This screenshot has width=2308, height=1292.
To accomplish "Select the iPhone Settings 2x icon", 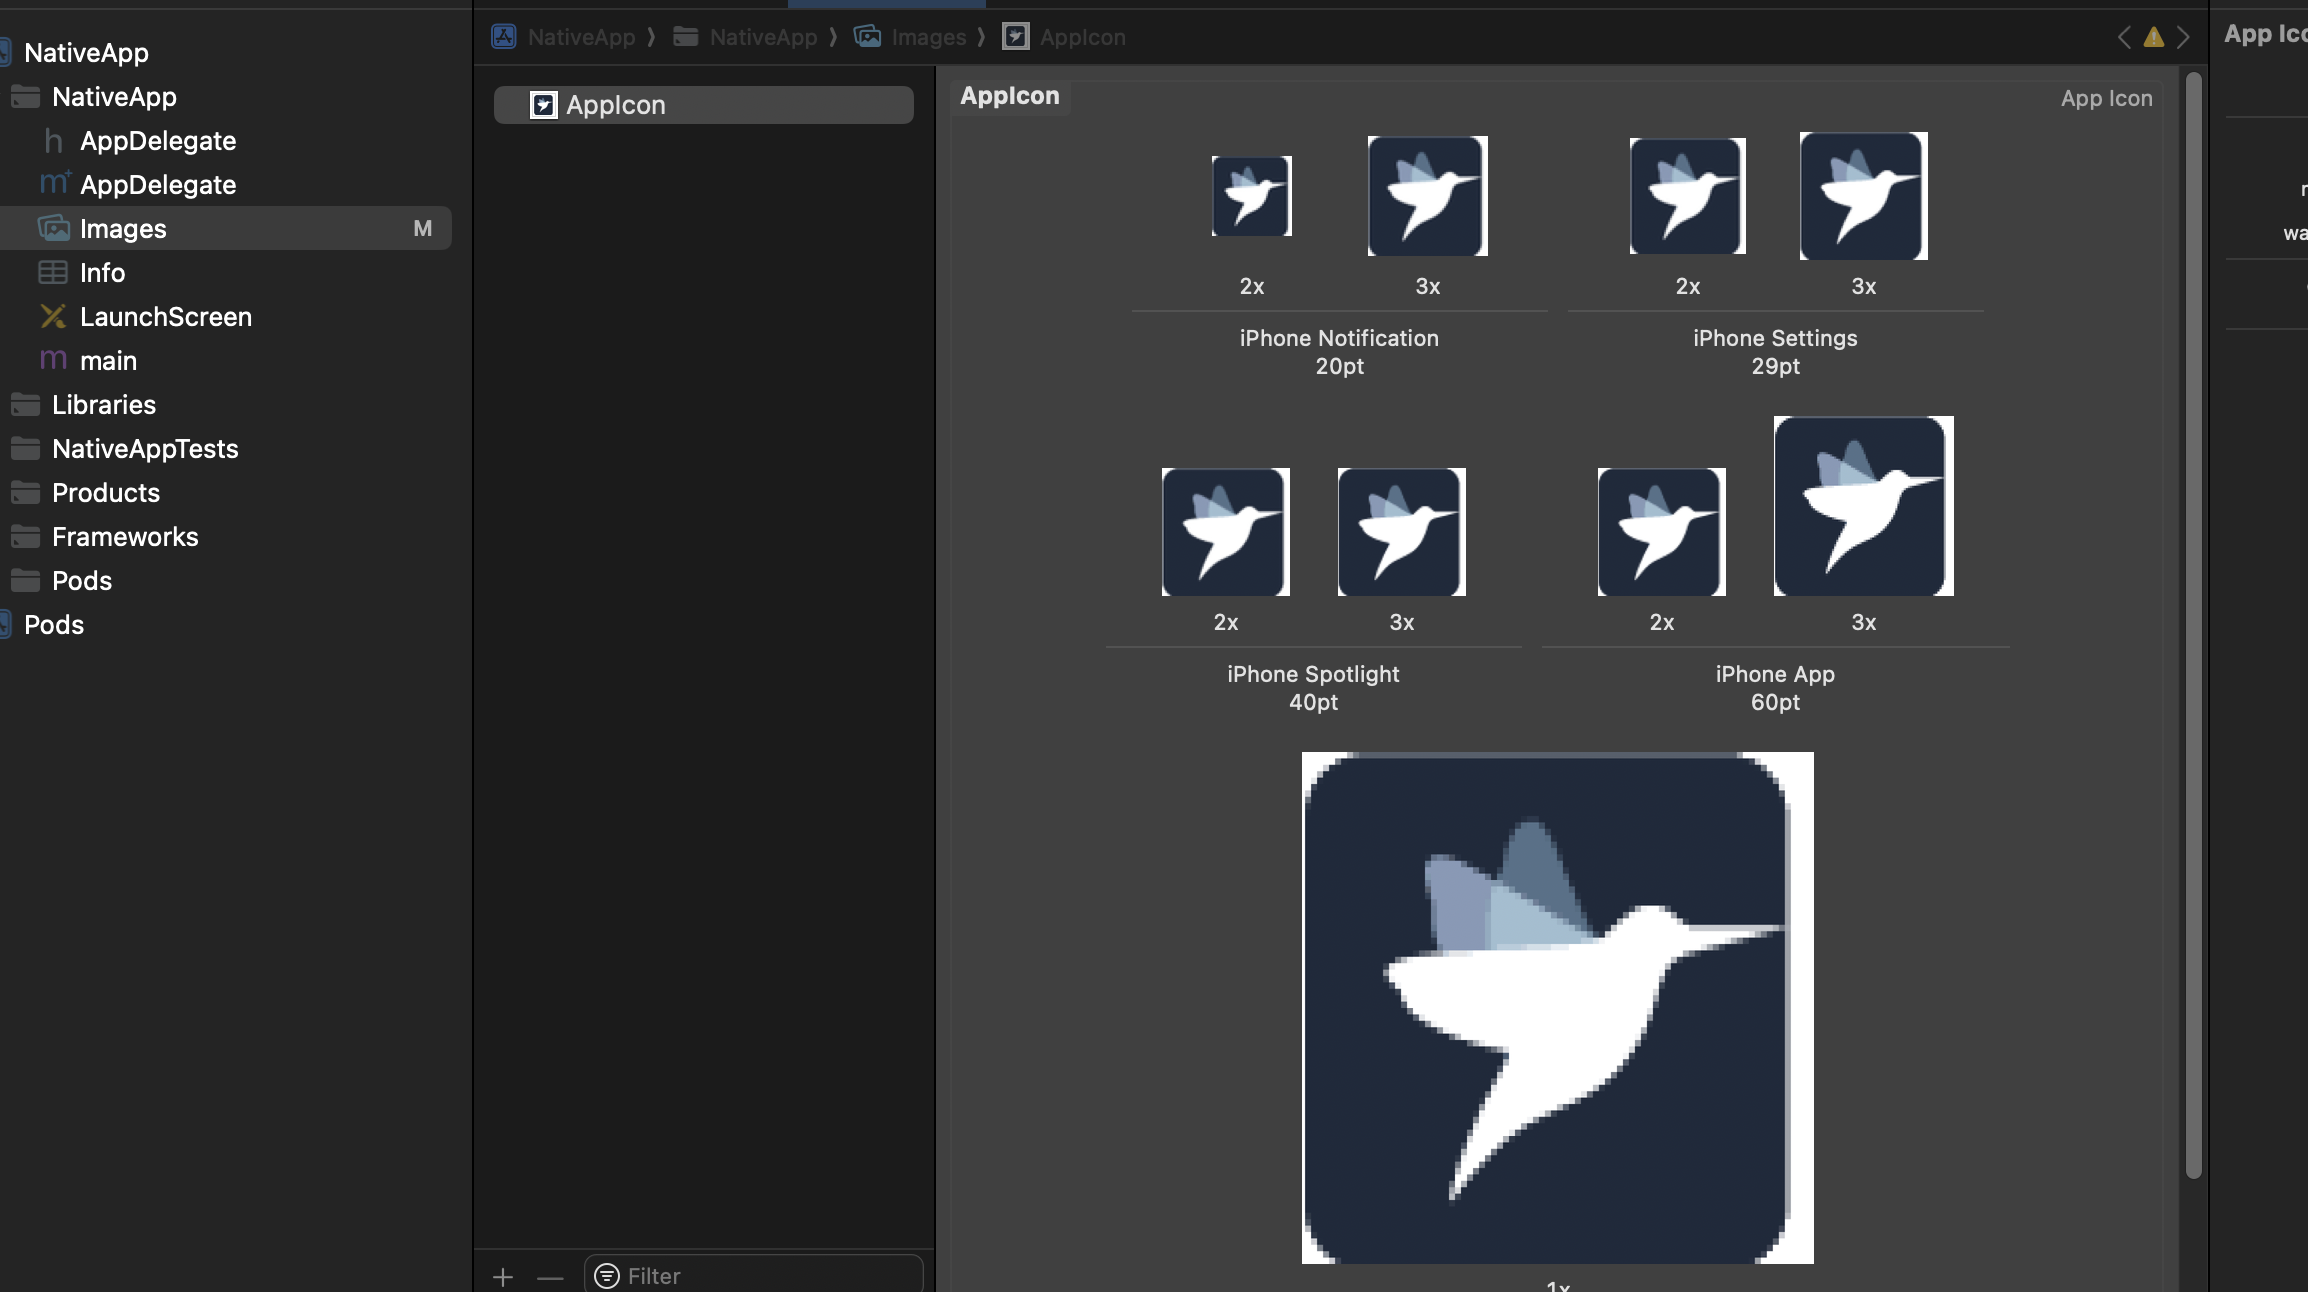I will pos(1688,196).
